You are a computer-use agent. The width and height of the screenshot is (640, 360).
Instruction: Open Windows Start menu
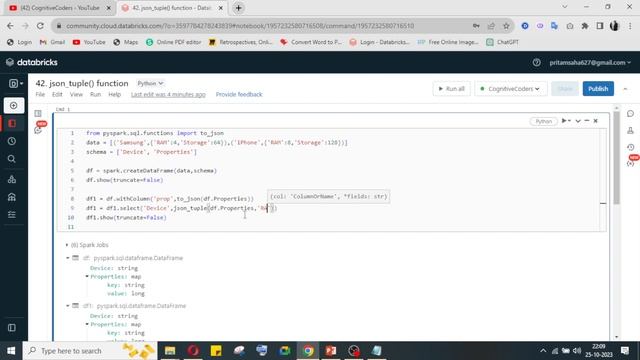coord(11,351)
